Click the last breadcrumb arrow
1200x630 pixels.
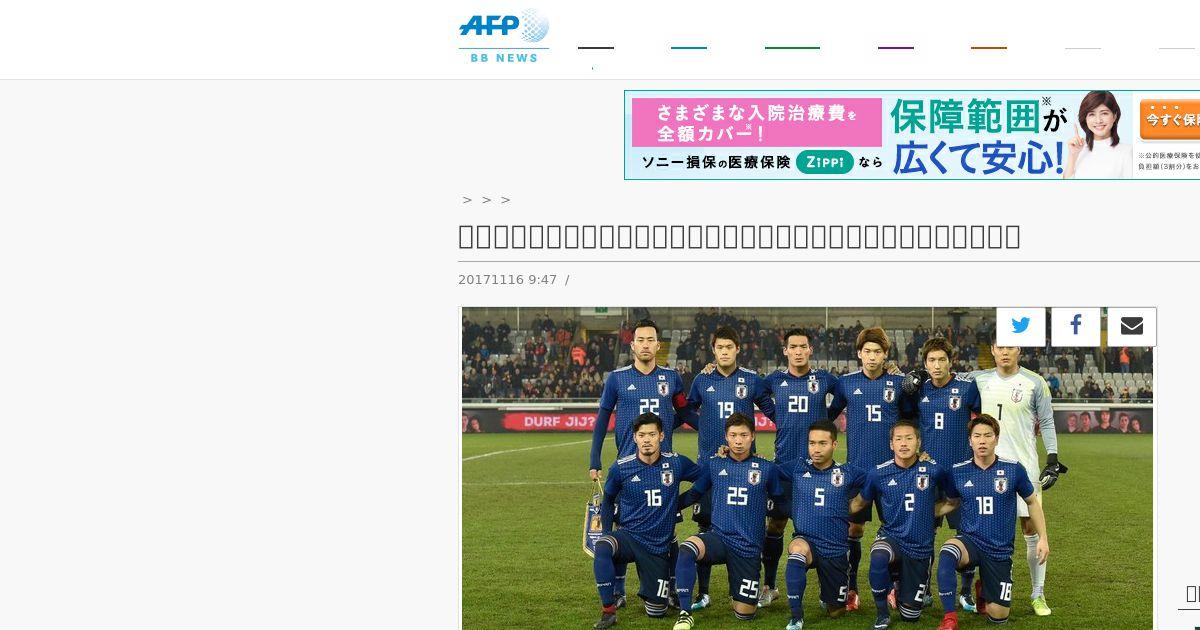click(505, 200)
